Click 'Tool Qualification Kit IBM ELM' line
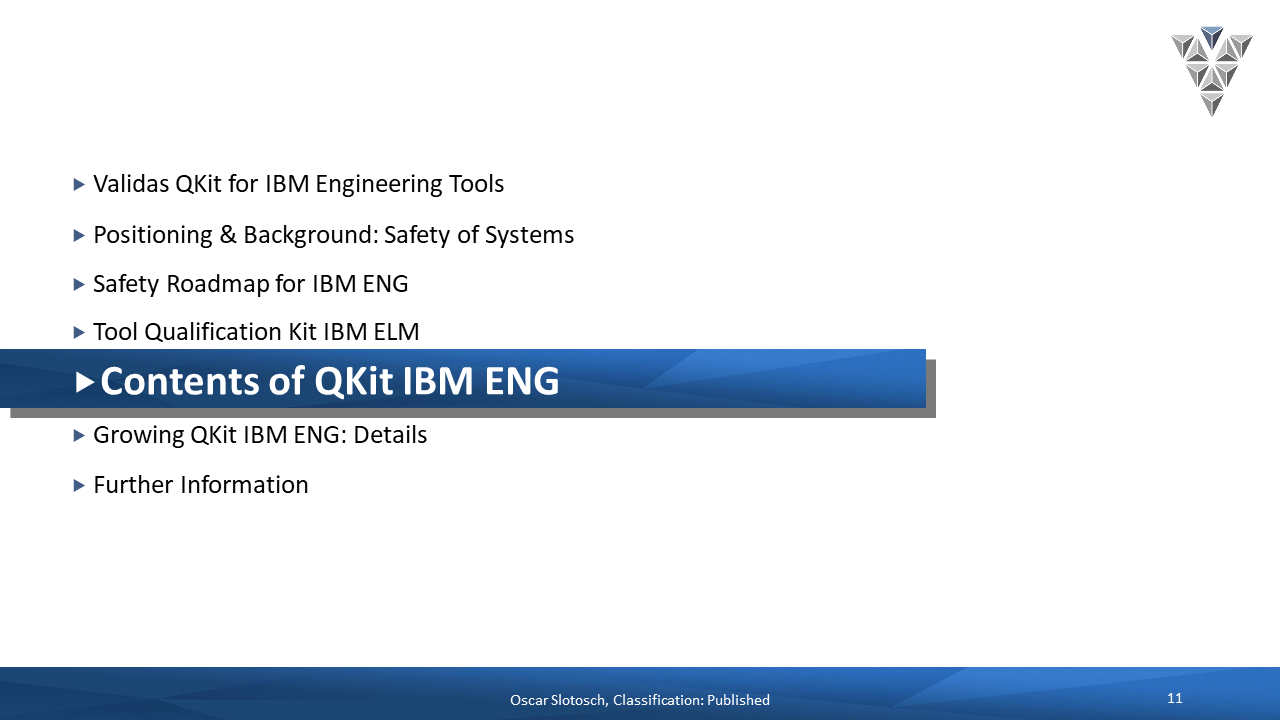Screen dimensions: 1280x720 [x=256, y=332]
